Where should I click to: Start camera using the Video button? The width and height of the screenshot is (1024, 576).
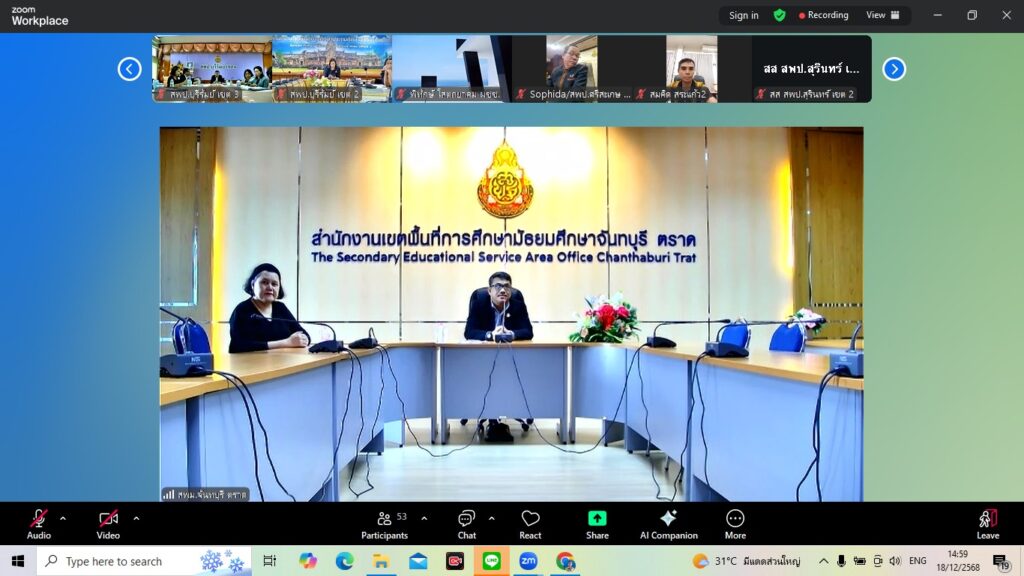[x=108, y=519]
